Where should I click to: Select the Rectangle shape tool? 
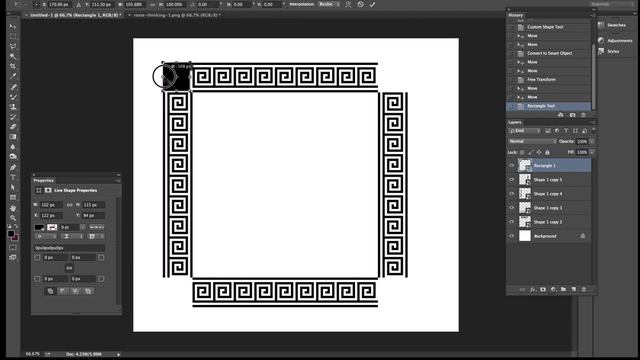coord(13,198)
